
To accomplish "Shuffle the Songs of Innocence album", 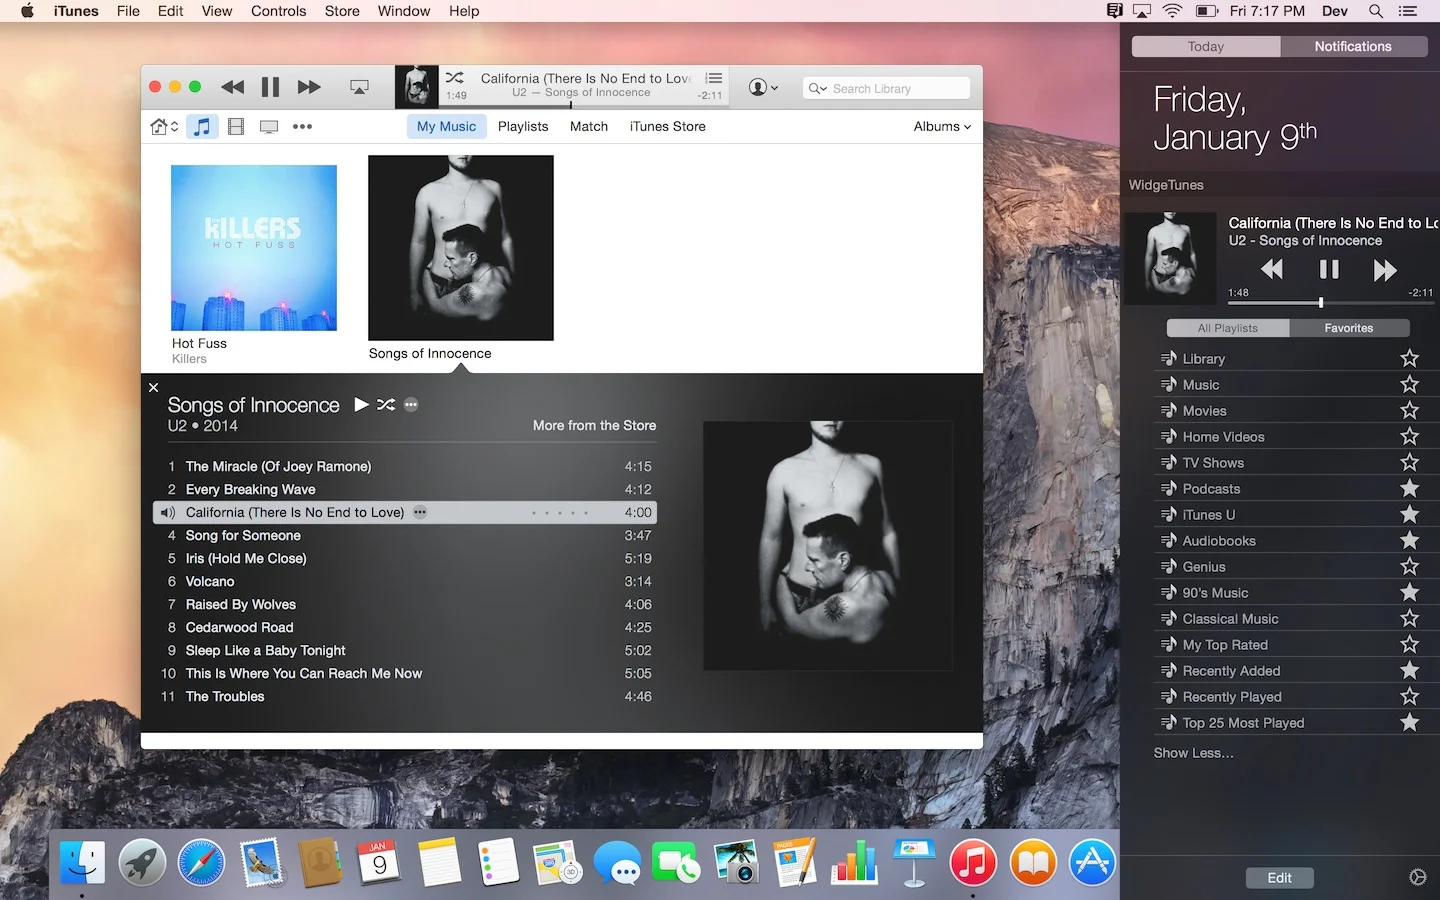I will tap(386, 404).
